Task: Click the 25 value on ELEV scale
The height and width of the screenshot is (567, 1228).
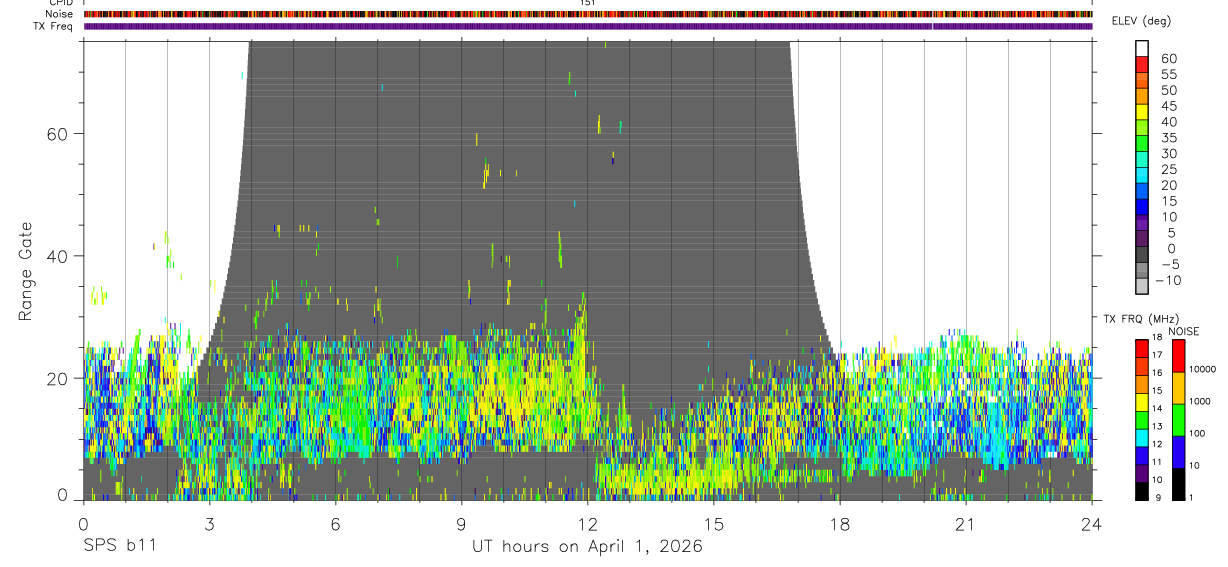Action: tap(1168, 169)
